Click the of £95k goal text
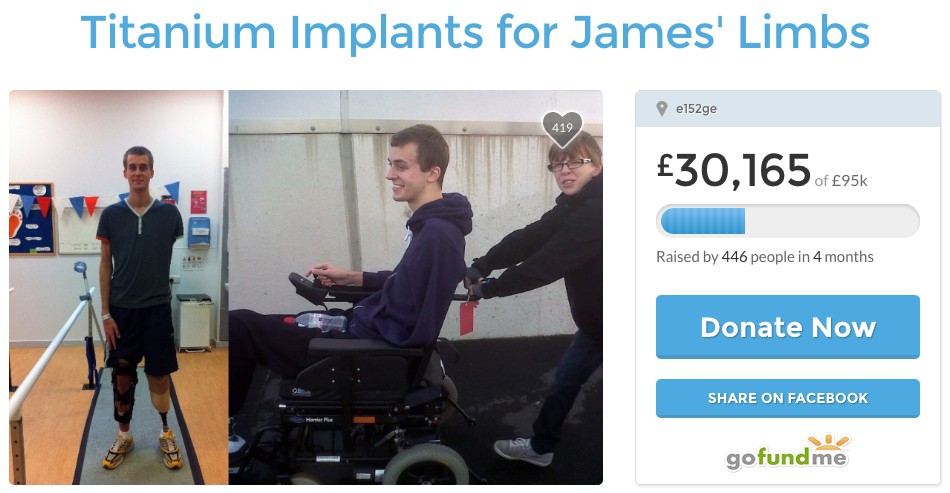Viewport: 950px width, 493px height. pyautogui.click(x=841, y=180)
